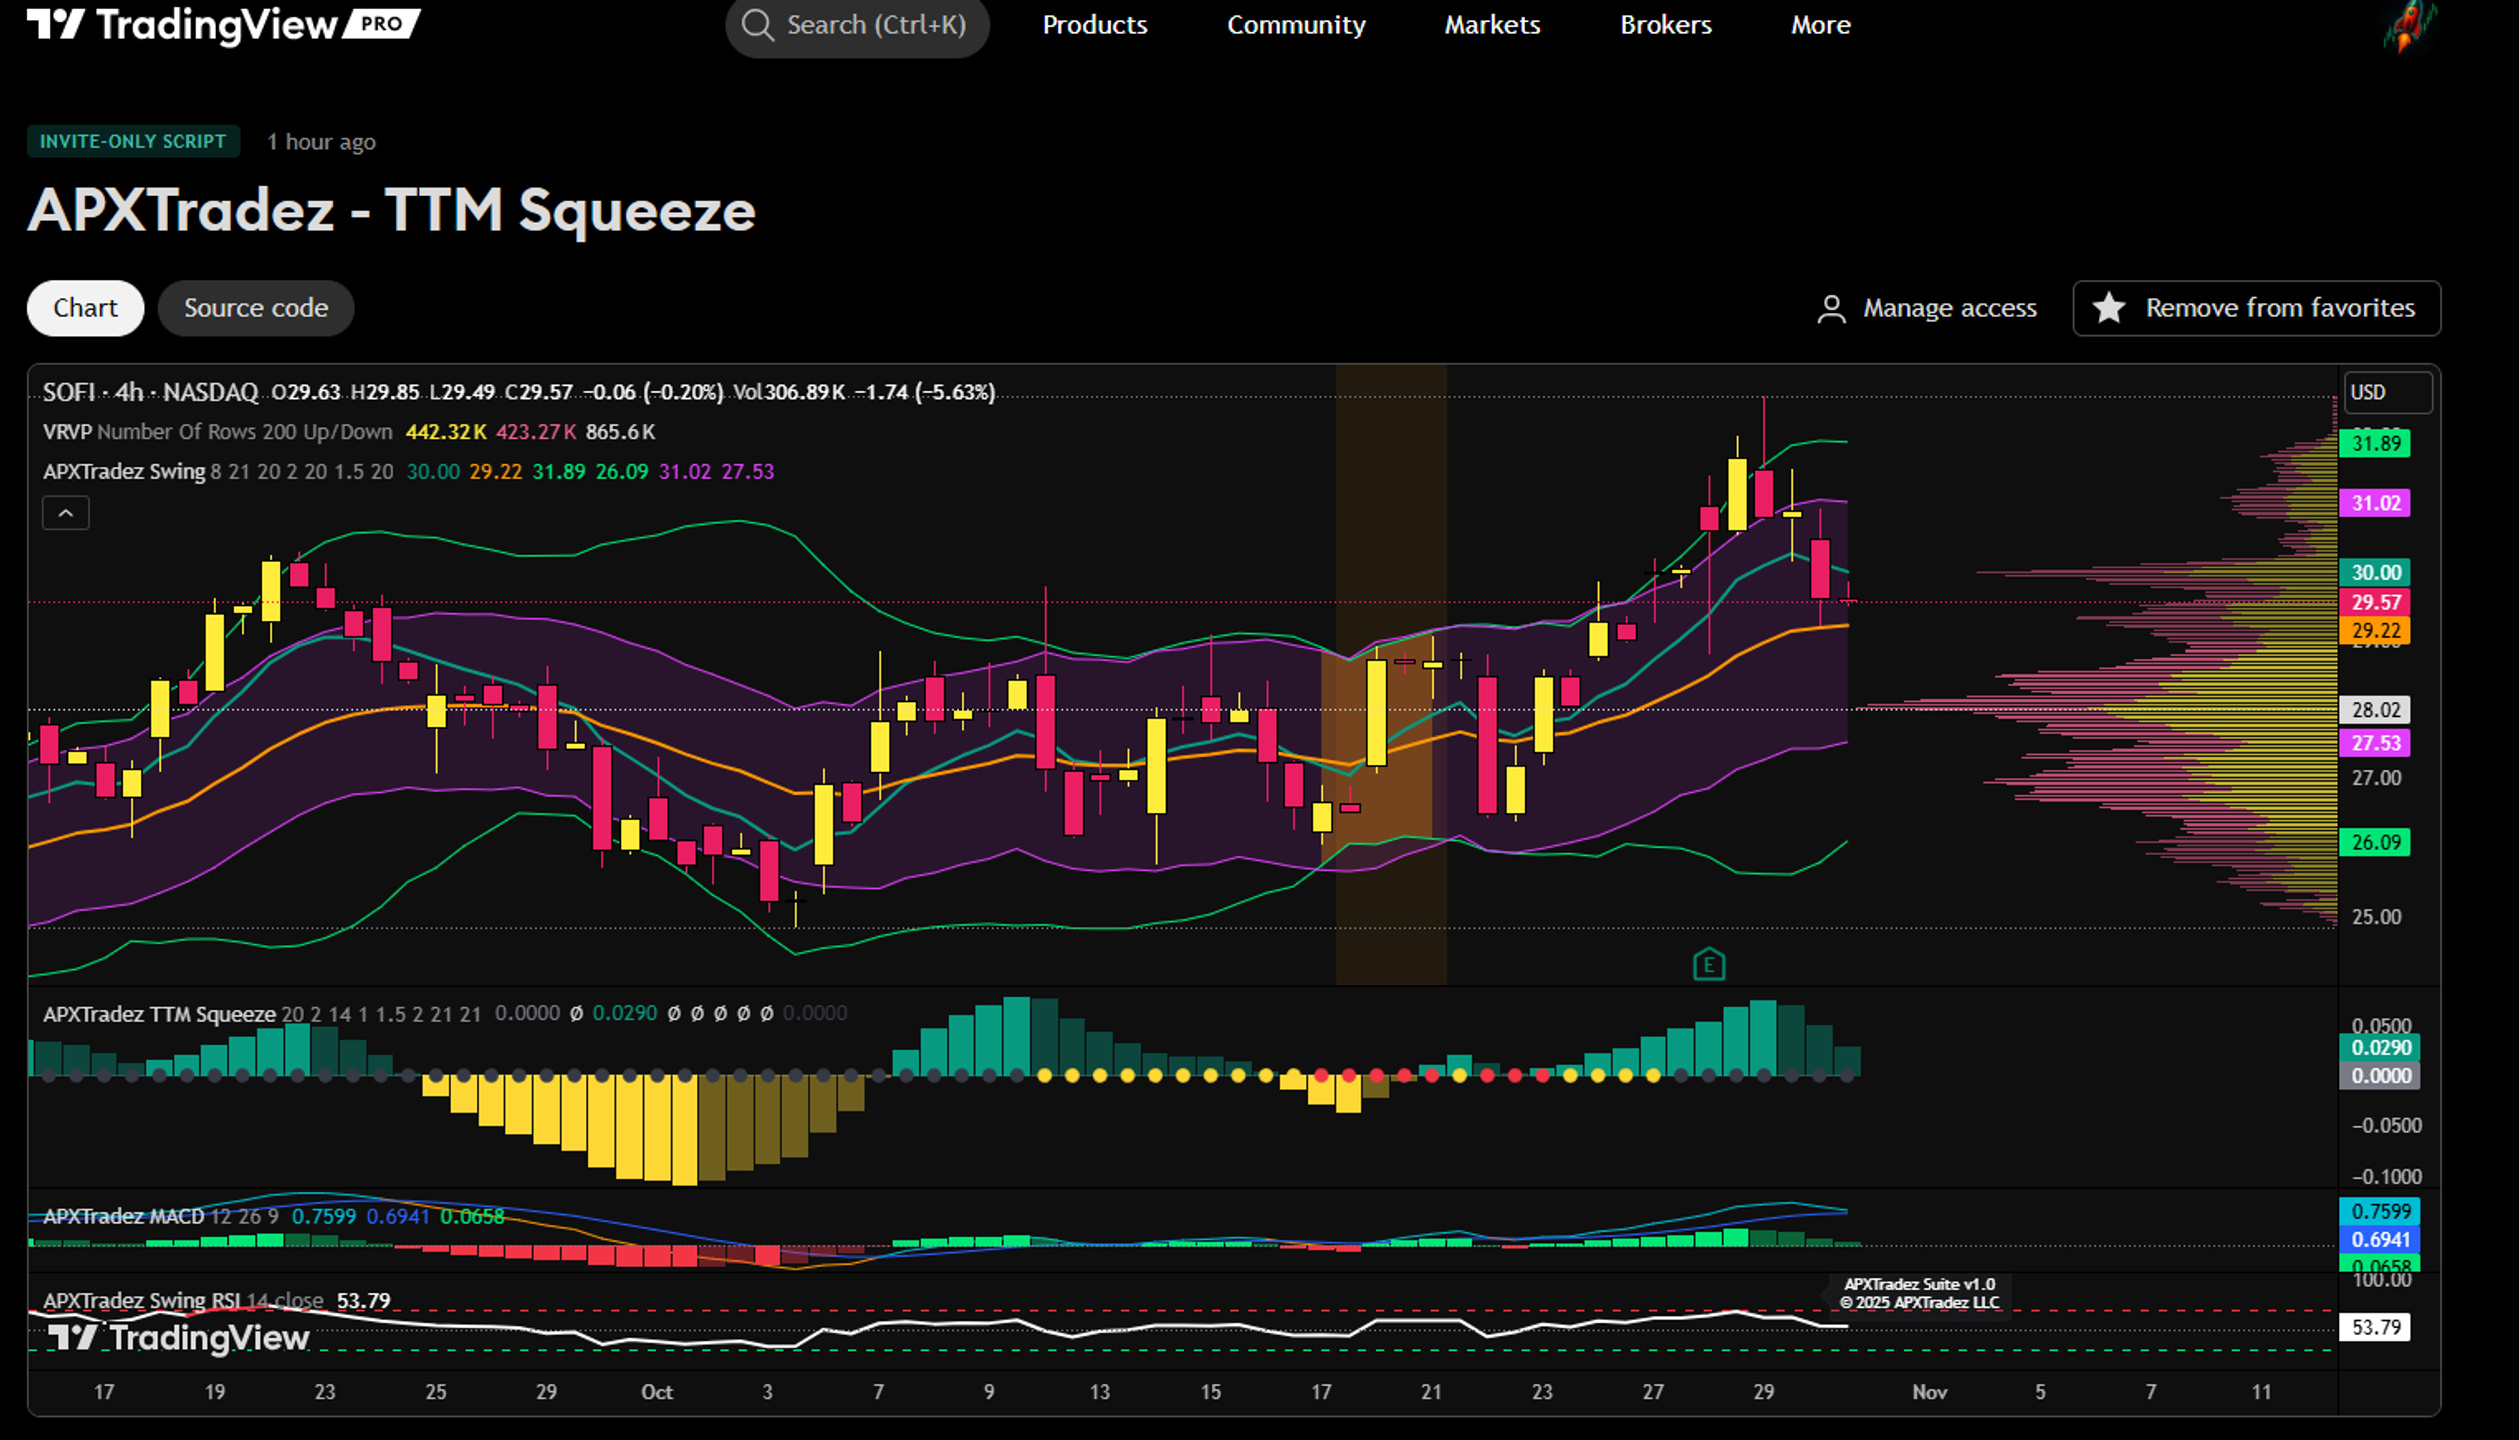2519x1440 pixels.
Task: Switch to the Source code tab
Action: (256, 308)
